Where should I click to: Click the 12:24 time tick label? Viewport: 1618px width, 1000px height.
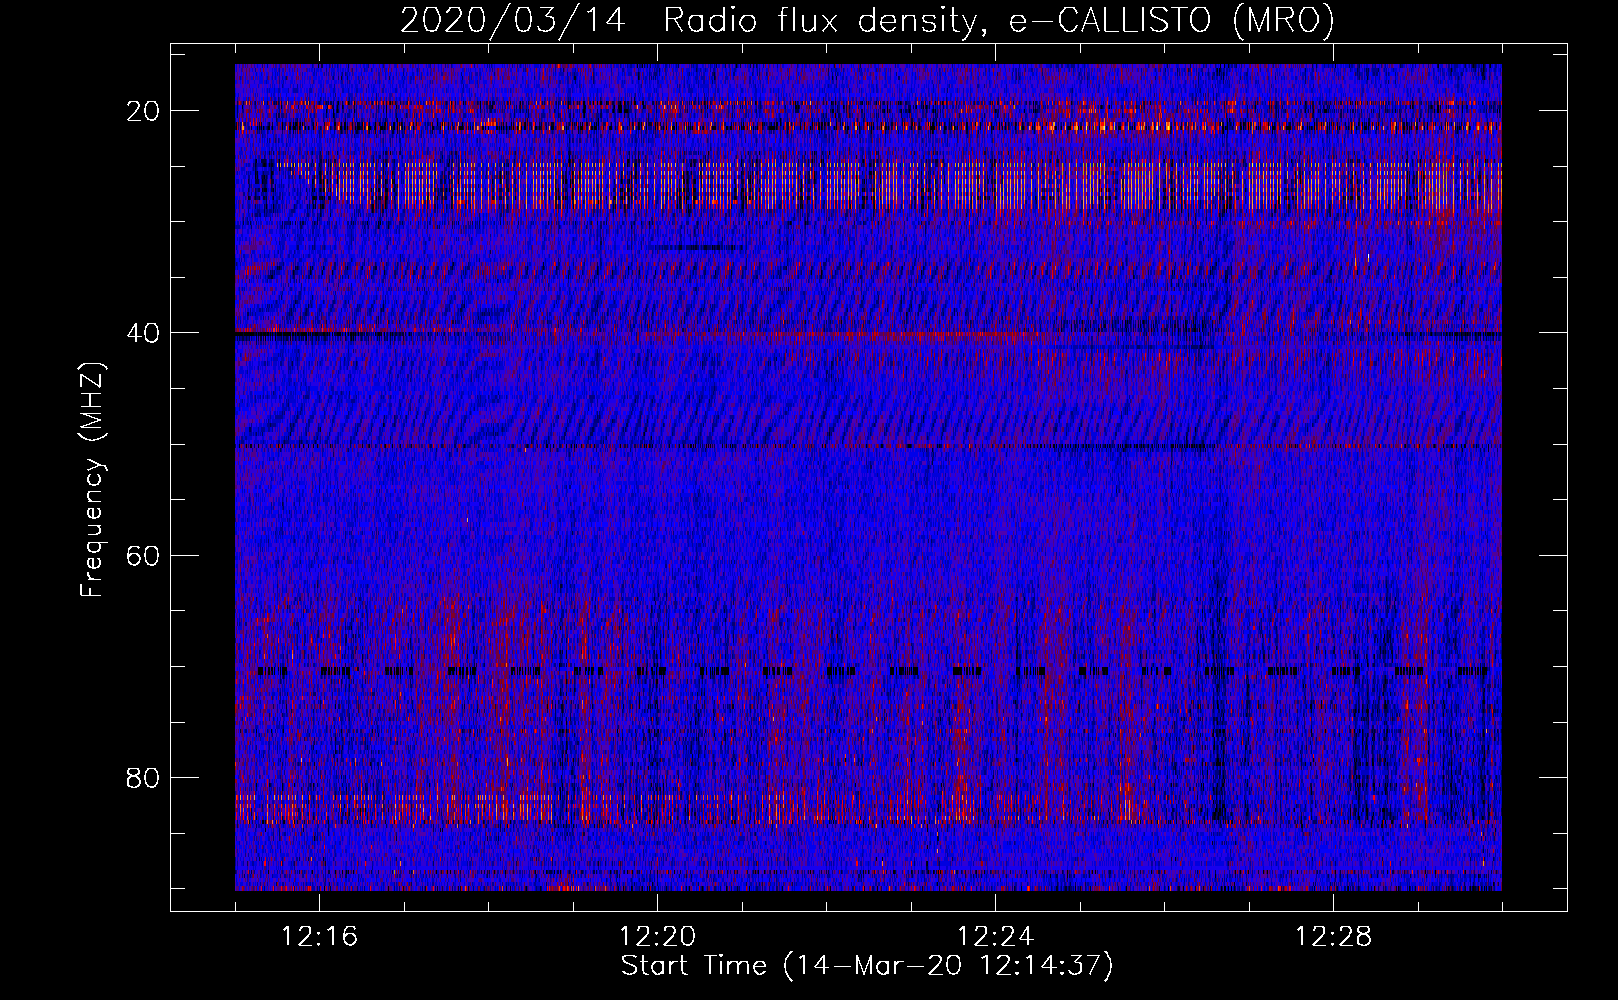coord(995,937)
